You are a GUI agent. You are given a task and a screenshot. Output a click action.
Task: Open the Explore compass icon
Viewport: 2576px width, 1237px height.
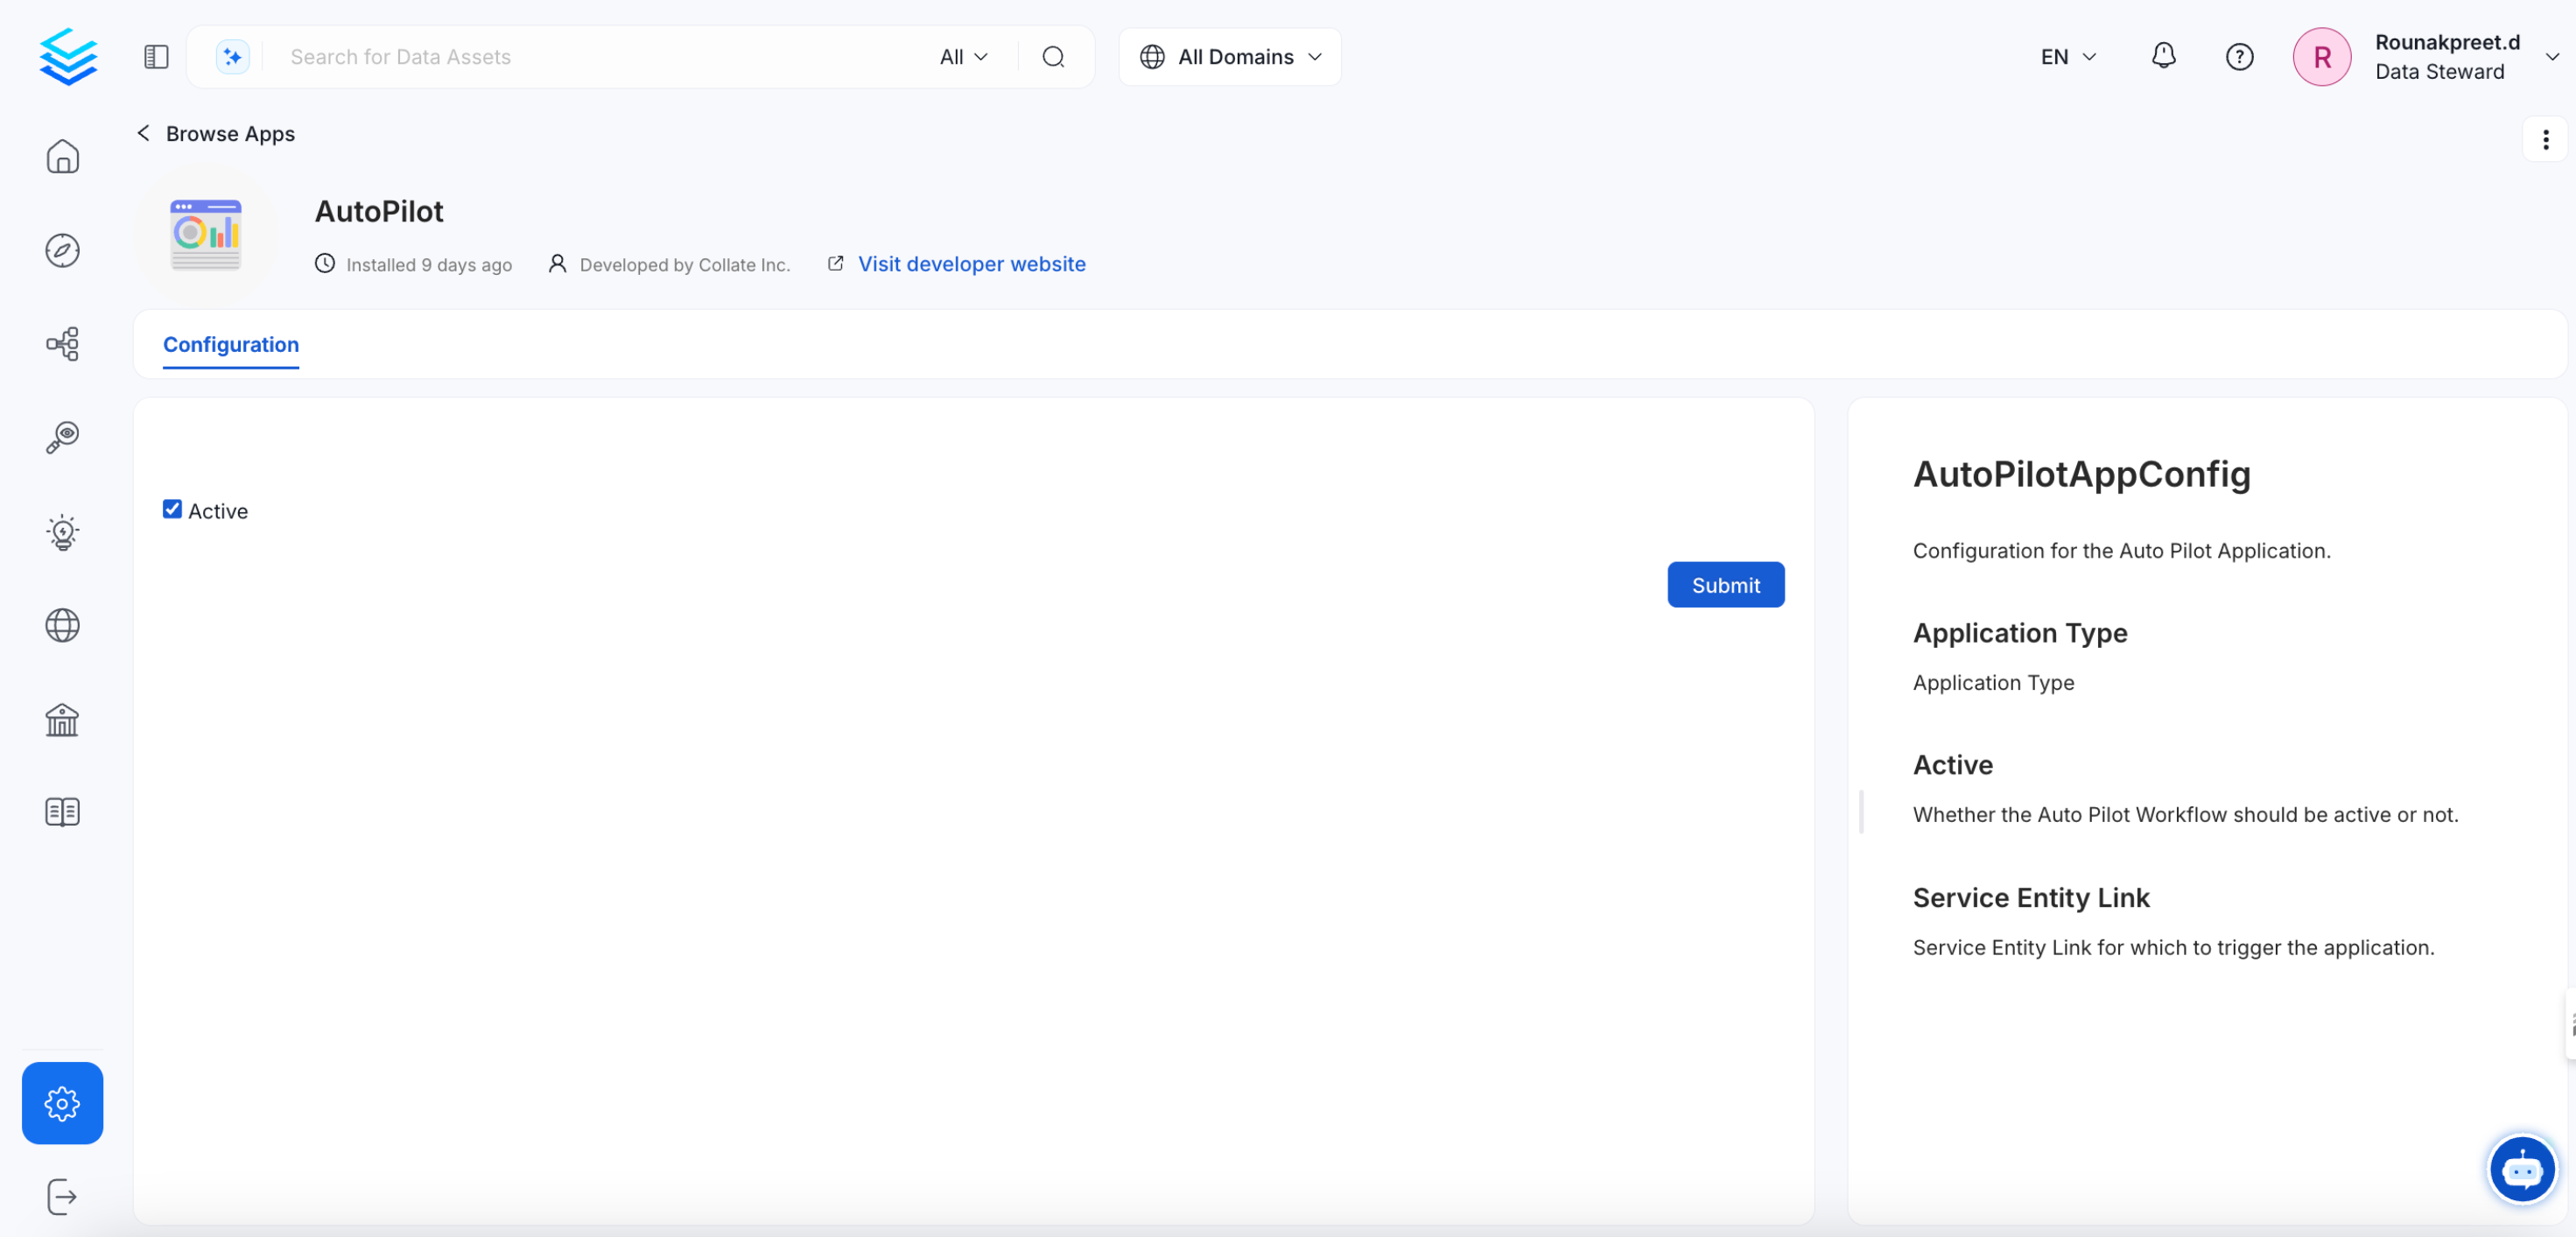coord(62,250)
